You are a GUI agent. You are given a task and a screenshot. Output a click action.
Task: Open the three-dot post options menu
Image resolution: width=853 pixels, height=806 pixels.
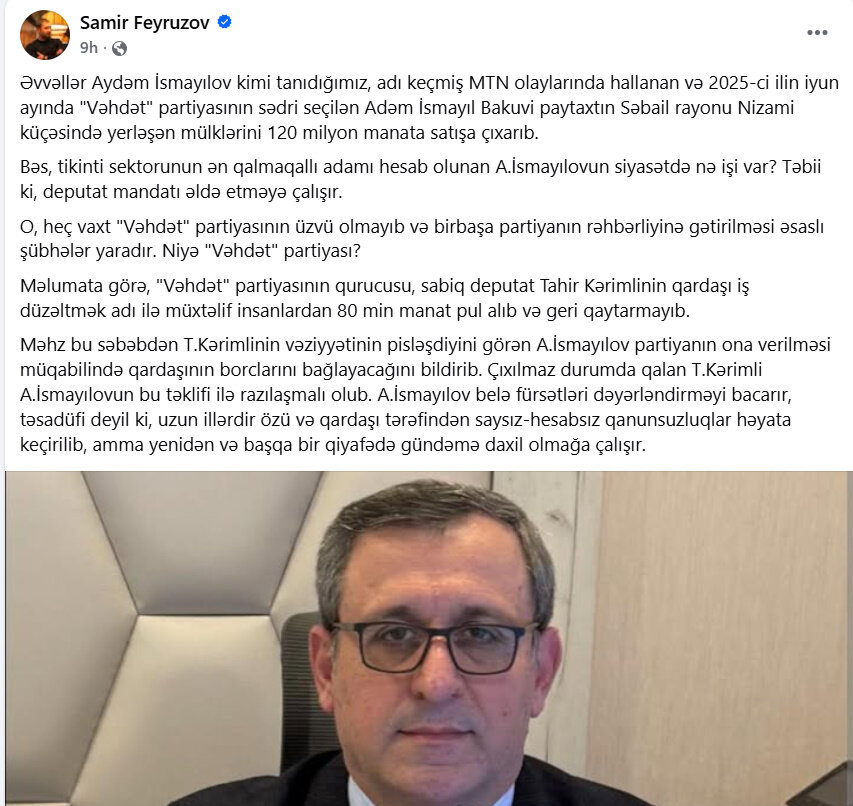[817, 33]
